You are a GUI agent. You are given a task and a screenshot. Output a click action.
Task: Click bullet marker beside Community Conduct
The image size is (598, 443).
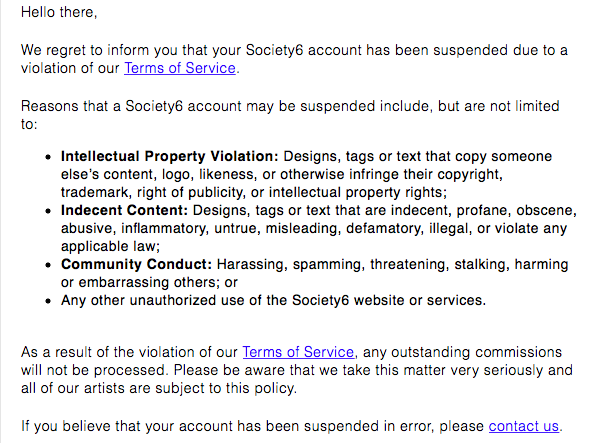click(48, 265)
